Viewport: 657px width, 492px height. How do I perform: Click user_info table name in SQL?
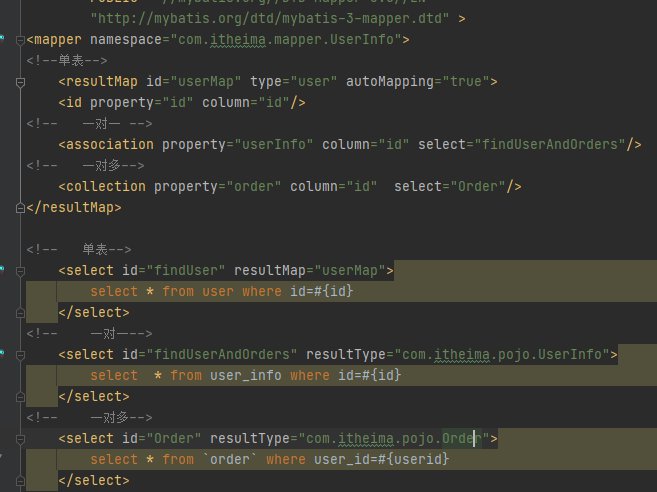coord(246,375)
